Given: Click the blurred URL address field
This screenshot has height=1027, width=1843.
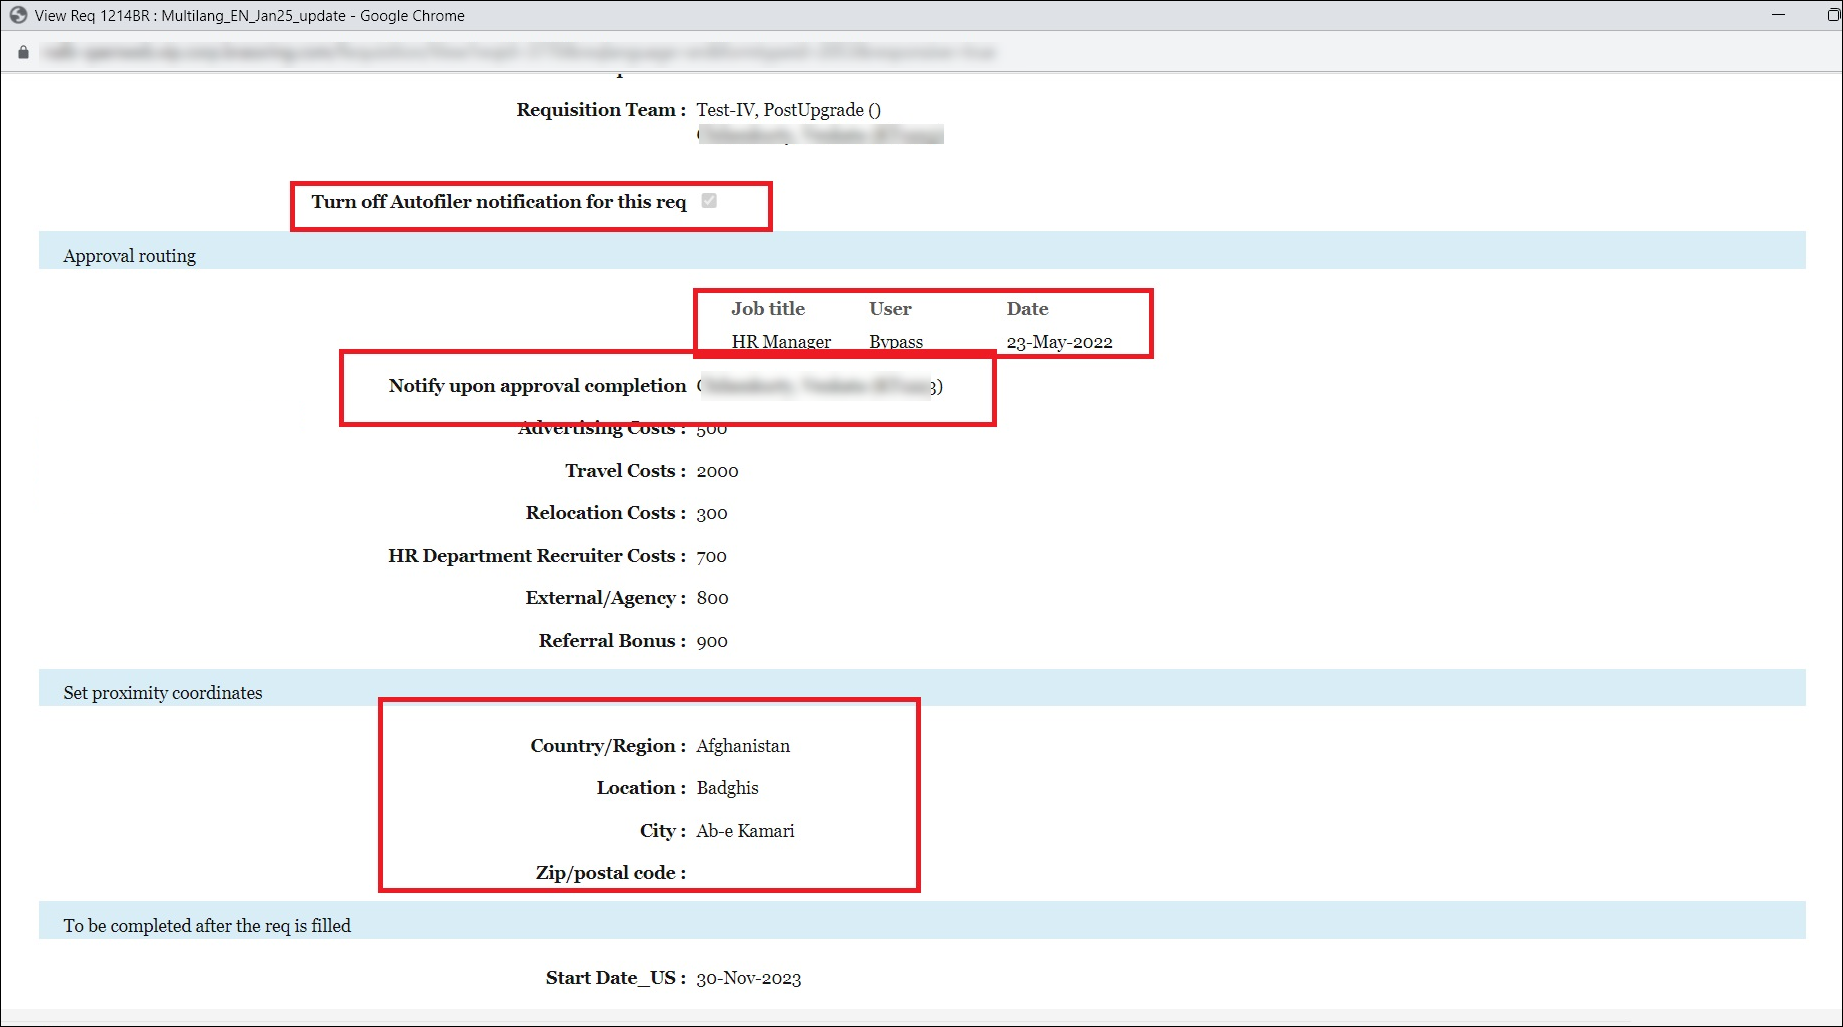Looking at the screenshot, I should coord(518,52).
